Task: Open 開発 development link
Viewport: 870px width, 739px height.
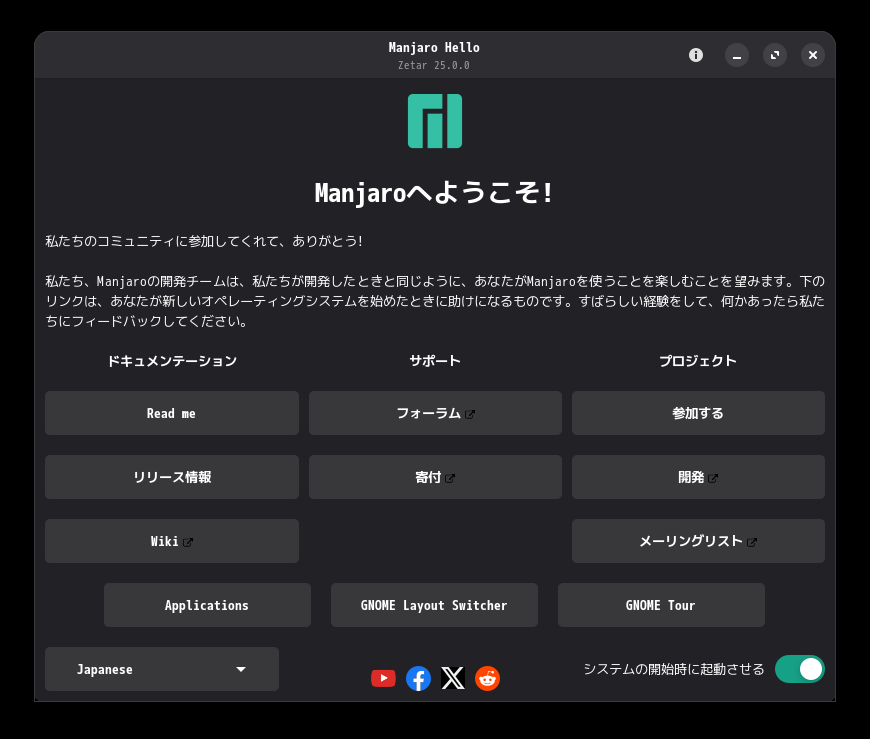Action: tap(698, 477)
